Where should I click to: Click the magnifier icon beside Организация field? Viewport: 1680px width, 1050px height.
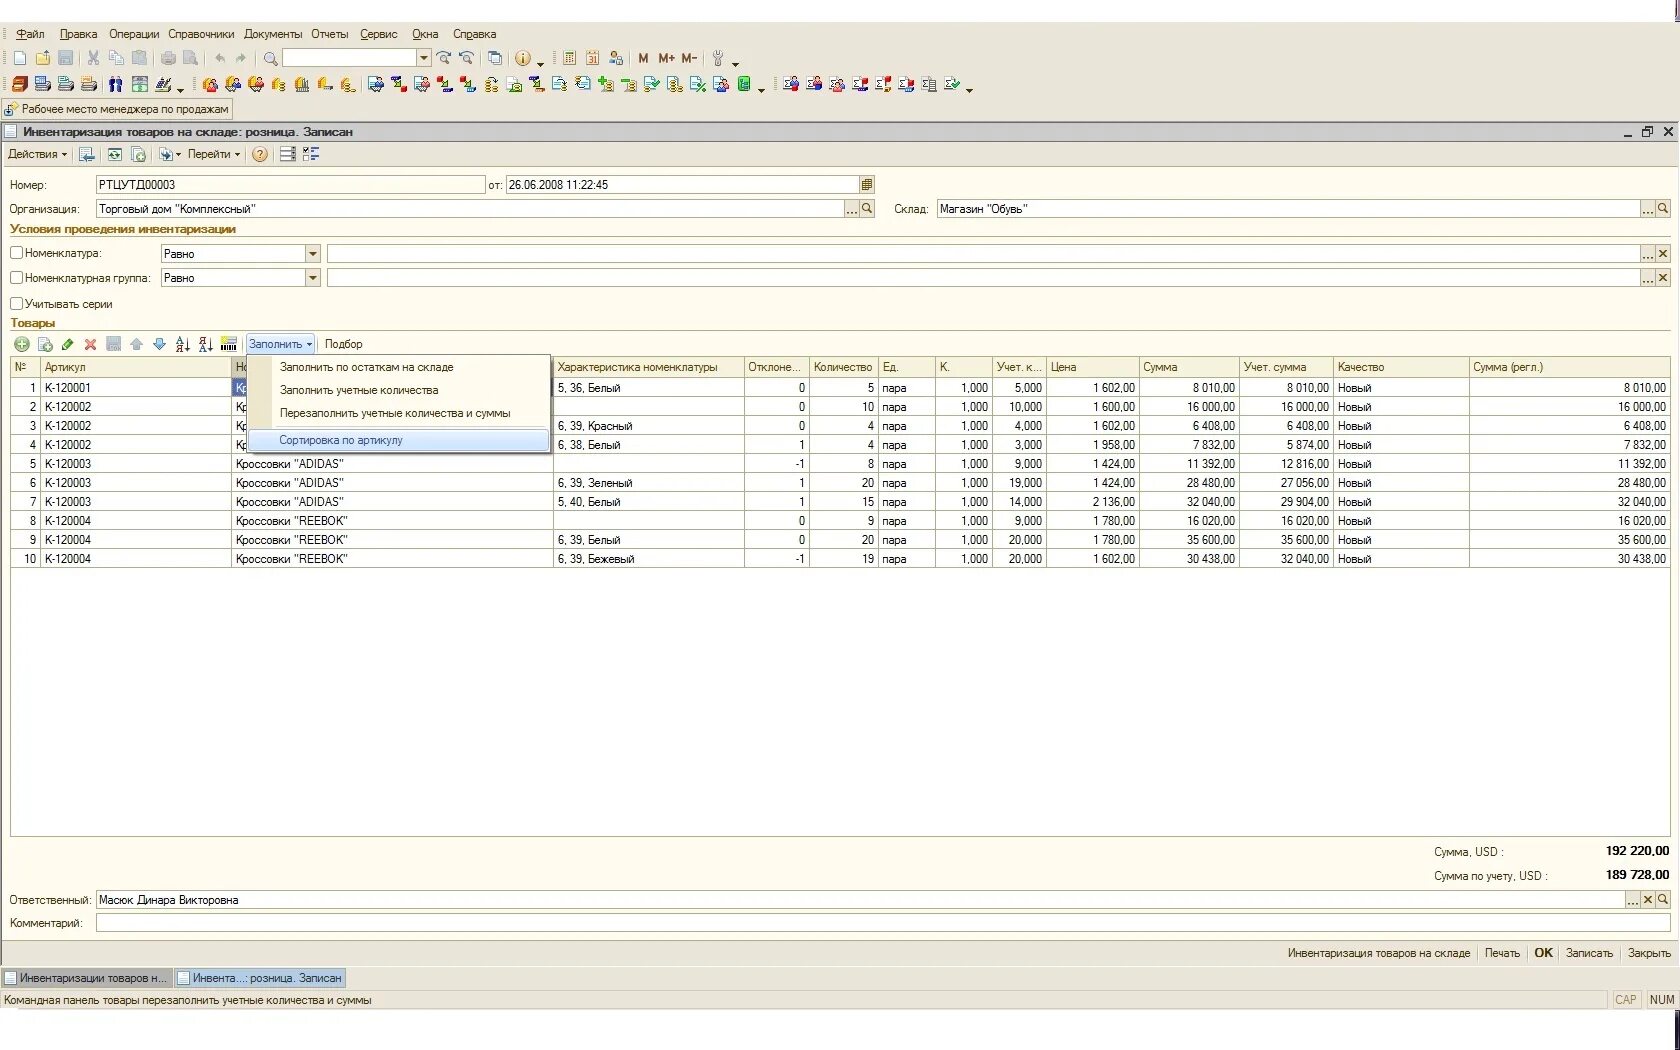pyautogui.click(x=867, y=209)
